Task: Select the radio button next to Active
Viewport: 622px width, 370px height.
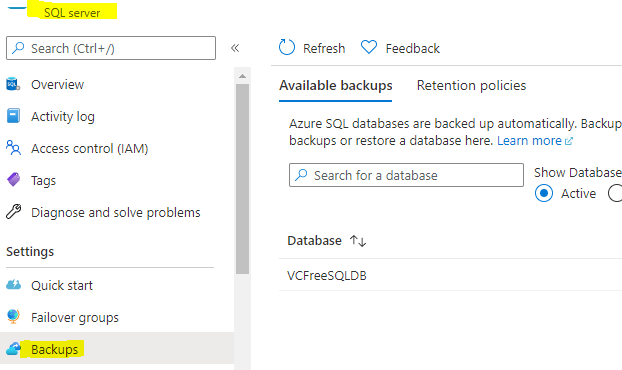Action: tap(616, 193)
